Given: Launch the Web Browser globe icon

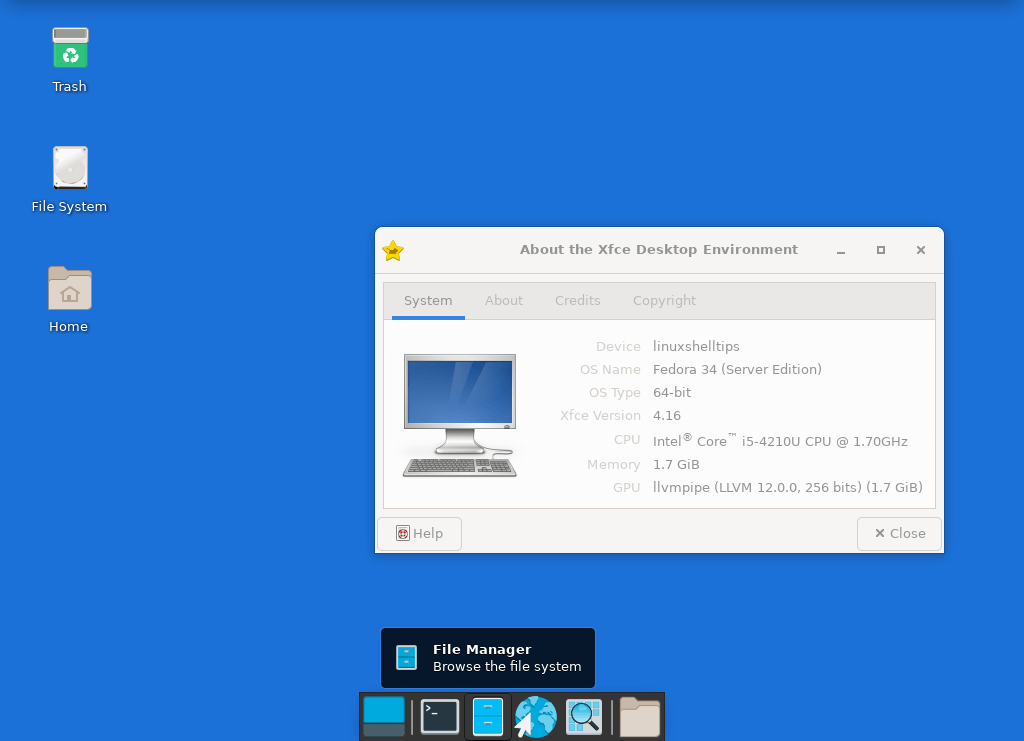Looking at the screenshot, I should pos(536,717).
